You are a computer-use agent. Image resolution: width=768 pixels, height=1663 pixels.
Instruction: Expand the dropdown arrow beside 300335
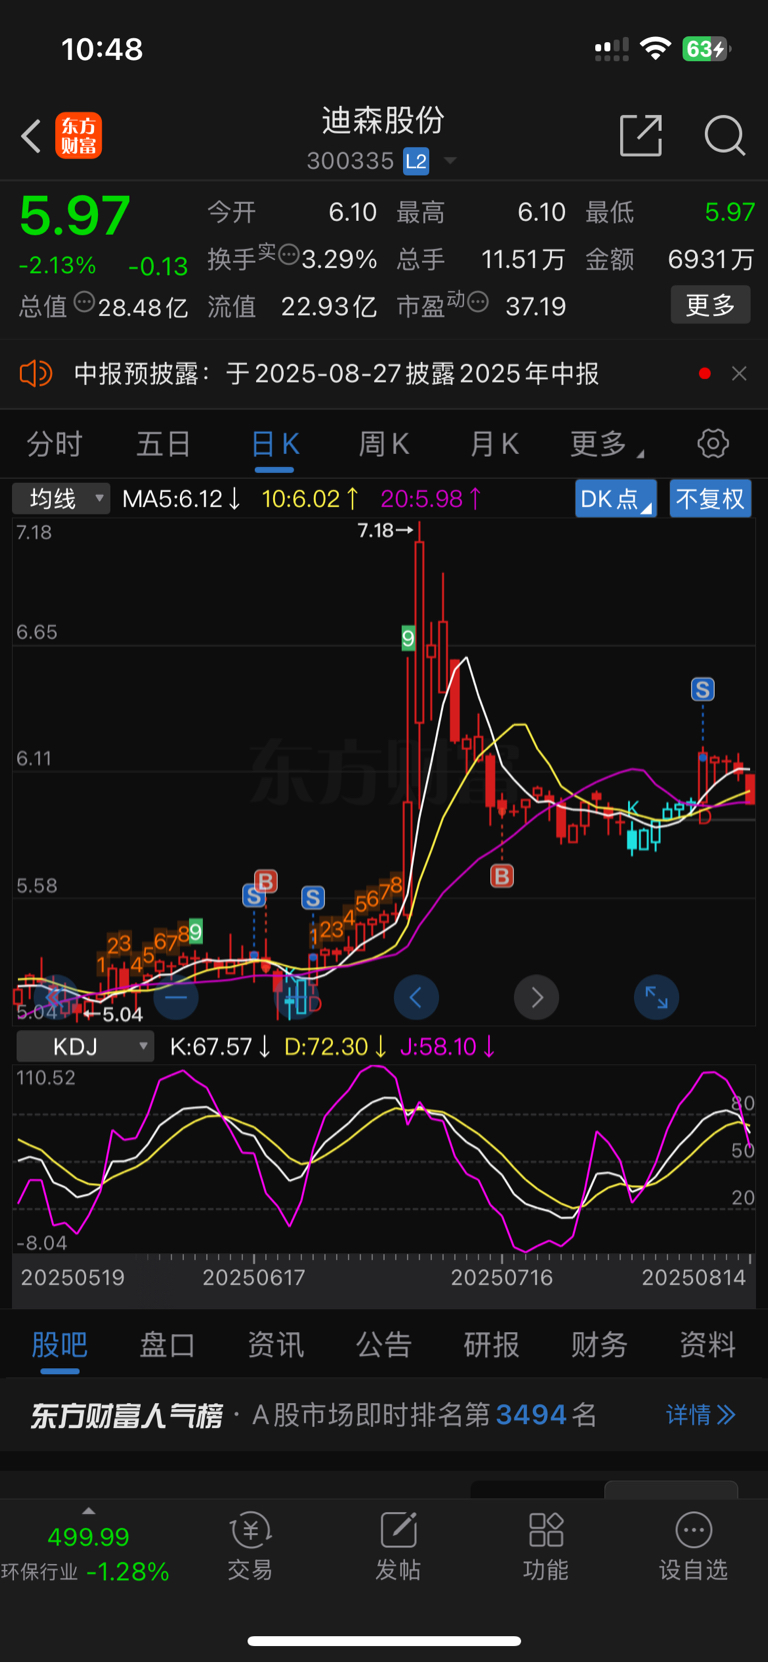450,161
